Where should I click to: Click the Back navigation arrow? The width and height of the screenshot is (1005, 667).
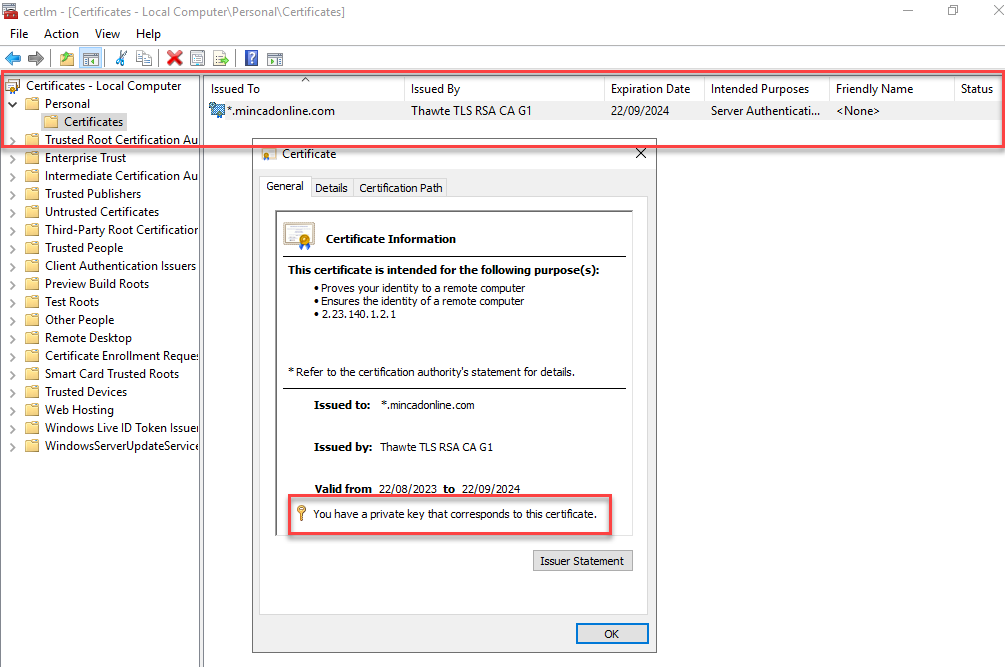(x=12, y=58)
